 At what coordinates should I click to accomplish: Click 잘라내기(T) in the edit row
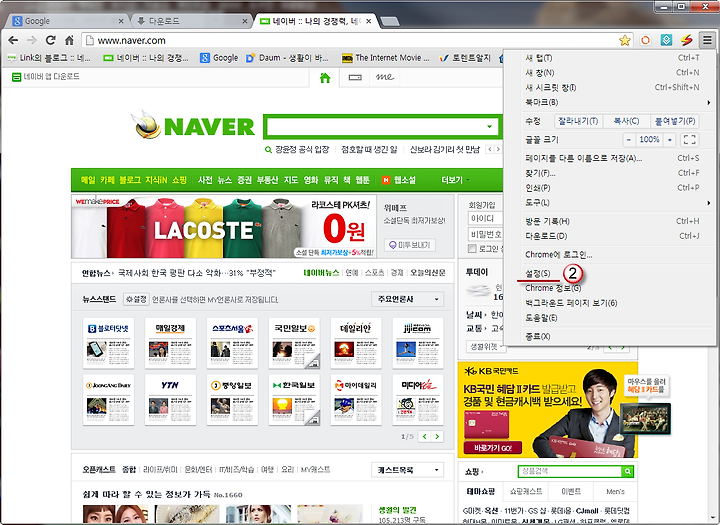tap(578, 121)
